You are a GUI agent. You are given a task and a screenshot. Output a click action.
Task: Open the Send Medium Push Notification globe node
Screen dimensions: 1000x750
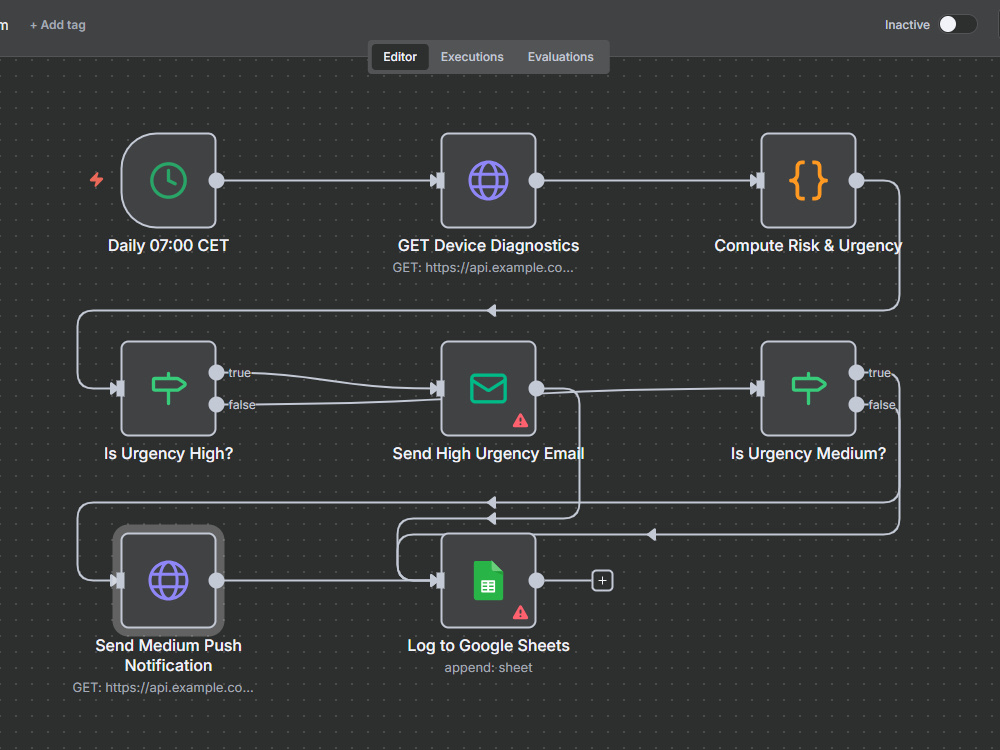click(168, 580)
